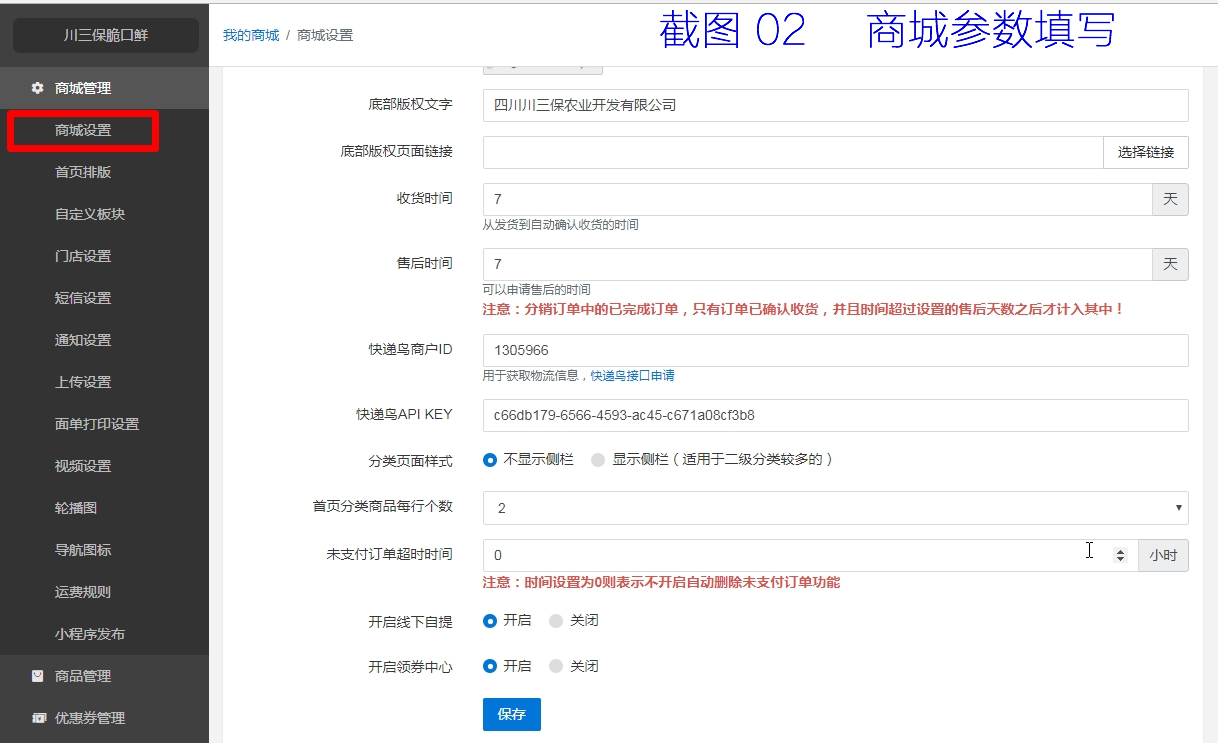This screenshot has height=743, width=1218.
Task: Expand 商品管理 section
Action: [104, 676]
